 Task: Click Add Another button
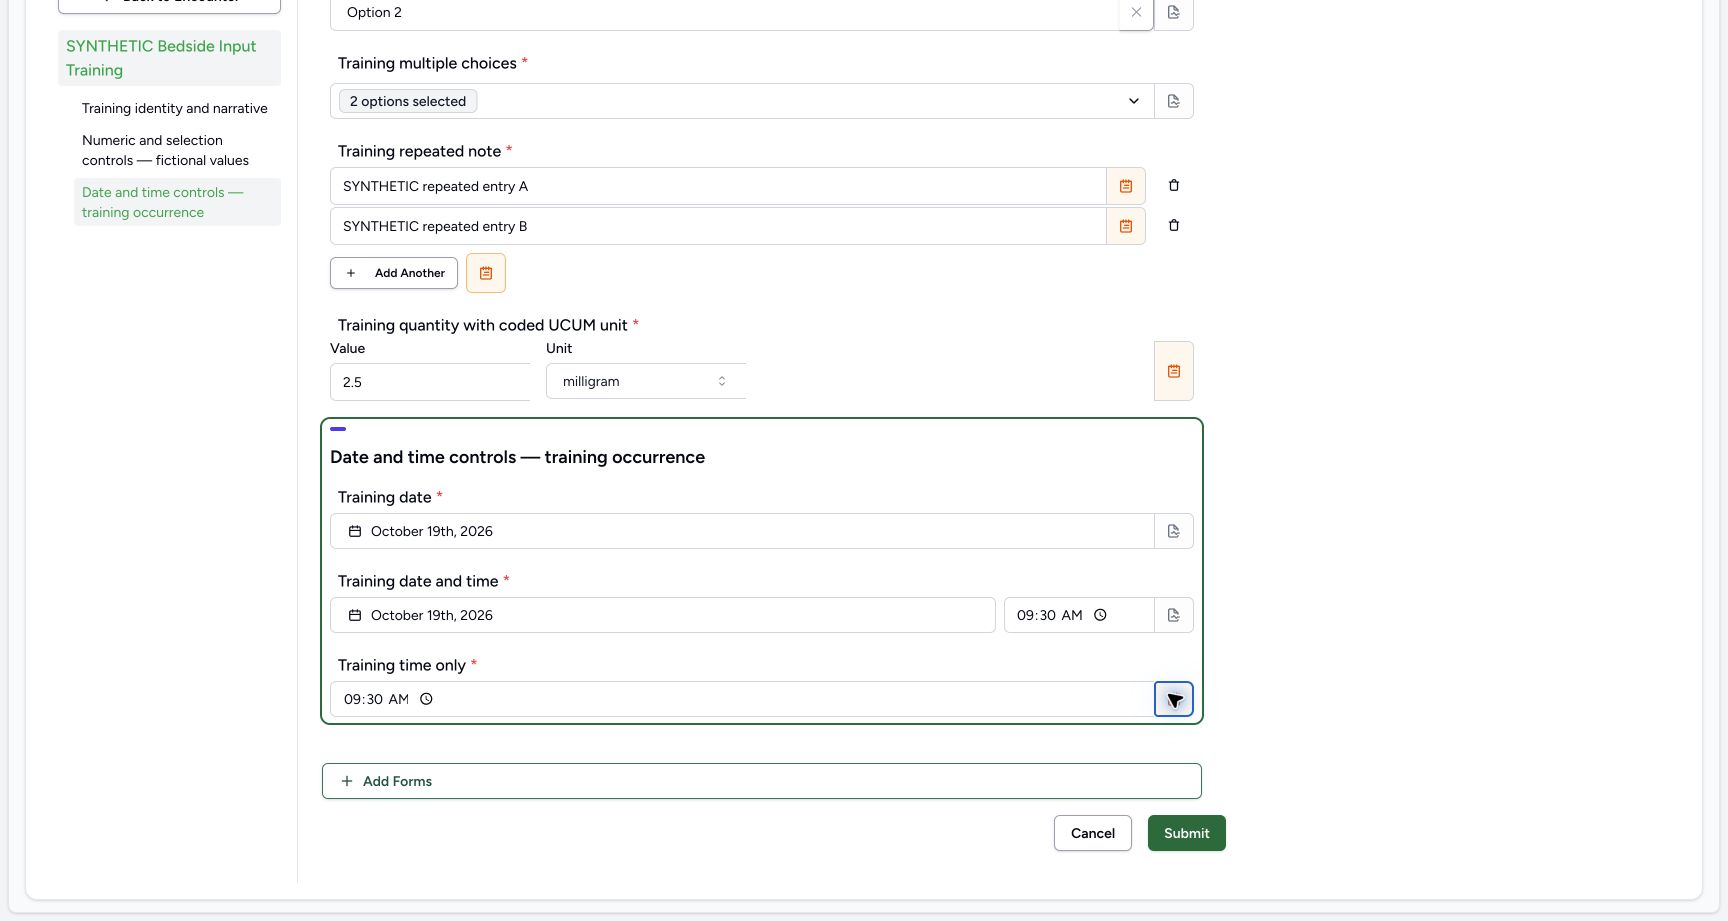[x=394, y=273]
